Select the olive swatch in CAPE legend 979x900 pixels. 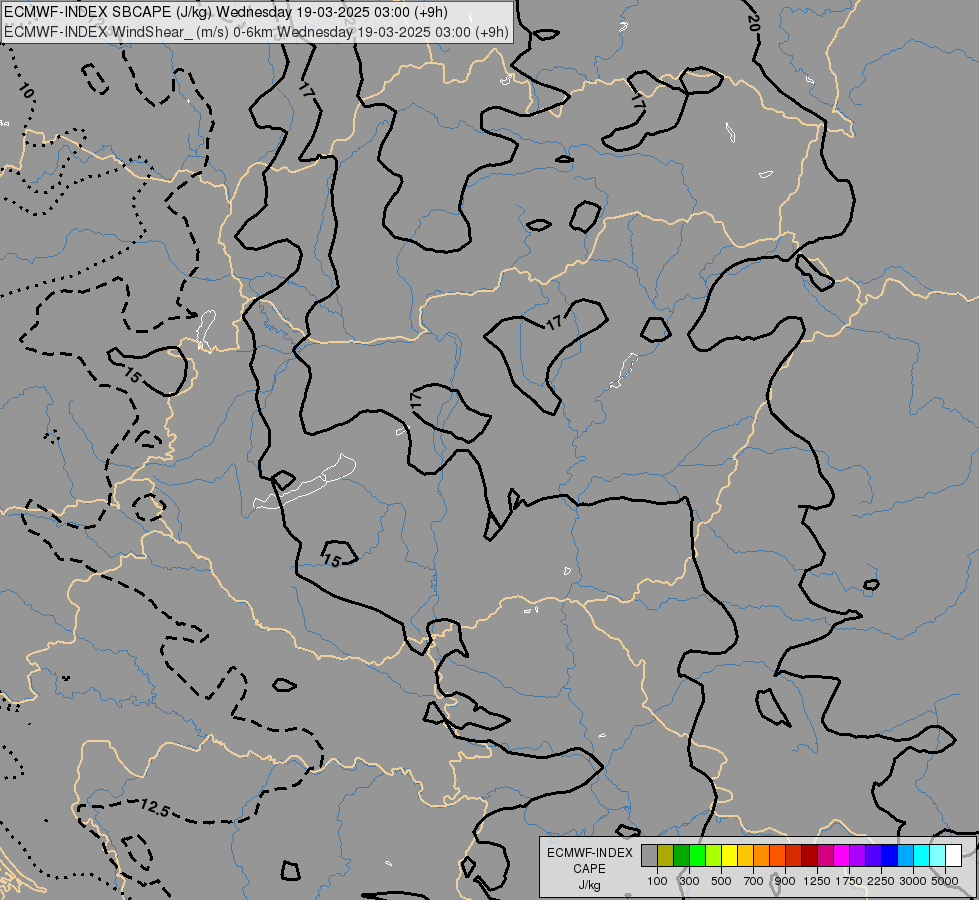tap(666, 855)
